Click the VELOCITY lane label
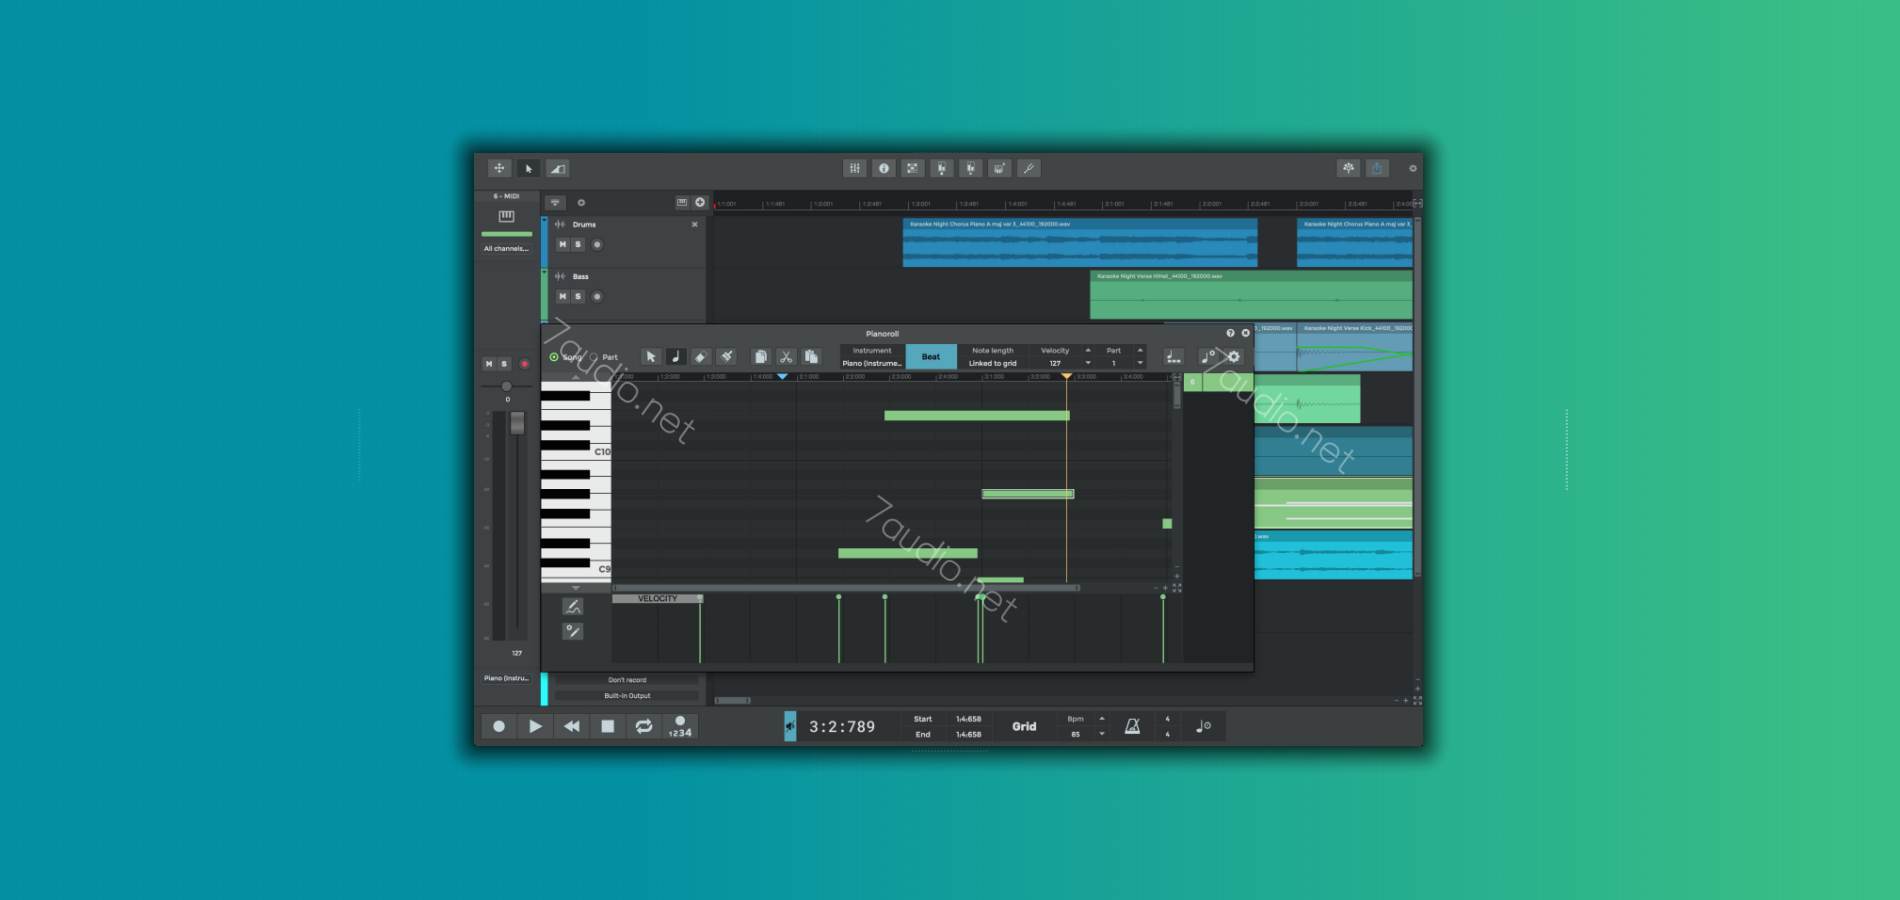Screen dimensions: 1900x900 [657, 599]
